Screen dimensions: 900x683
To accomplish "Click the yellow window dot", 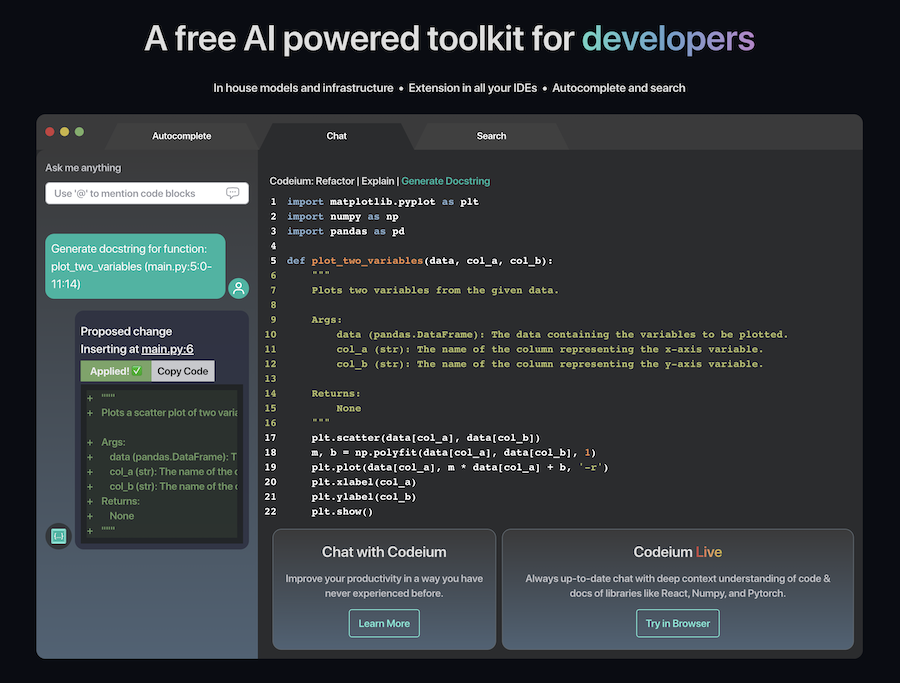I will click(x=64, y=131).
